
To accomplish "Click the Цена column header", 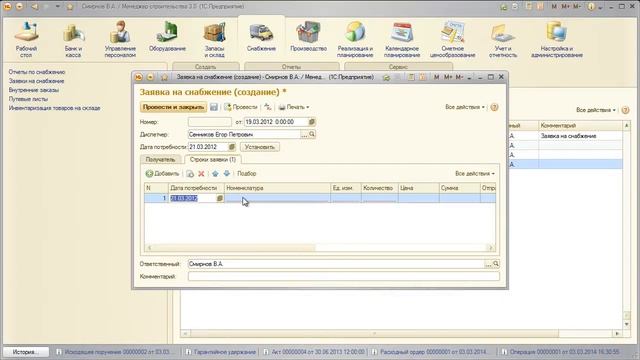I will (419, 188).
